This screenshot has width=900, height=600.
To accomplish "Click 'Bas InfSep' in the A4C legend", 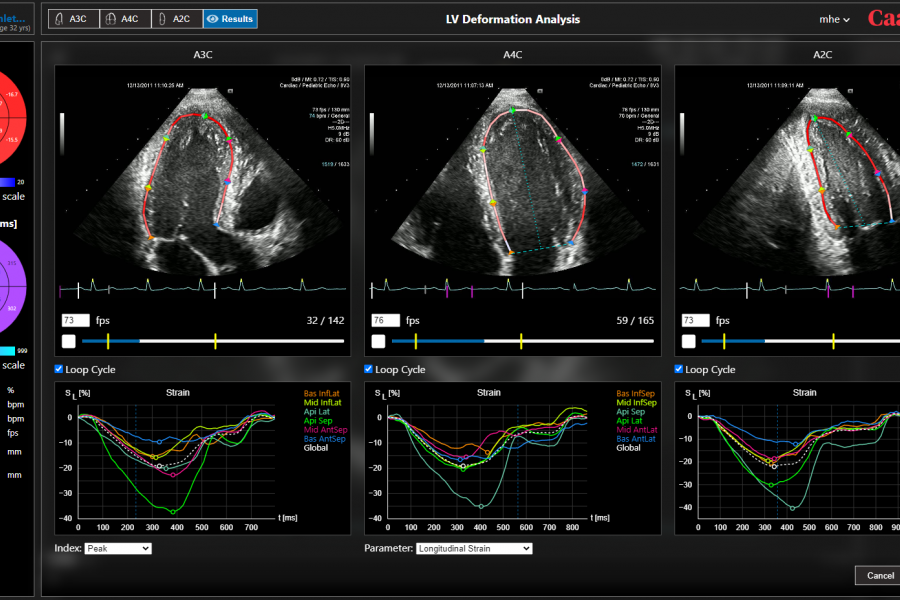I will coord(635,393).
